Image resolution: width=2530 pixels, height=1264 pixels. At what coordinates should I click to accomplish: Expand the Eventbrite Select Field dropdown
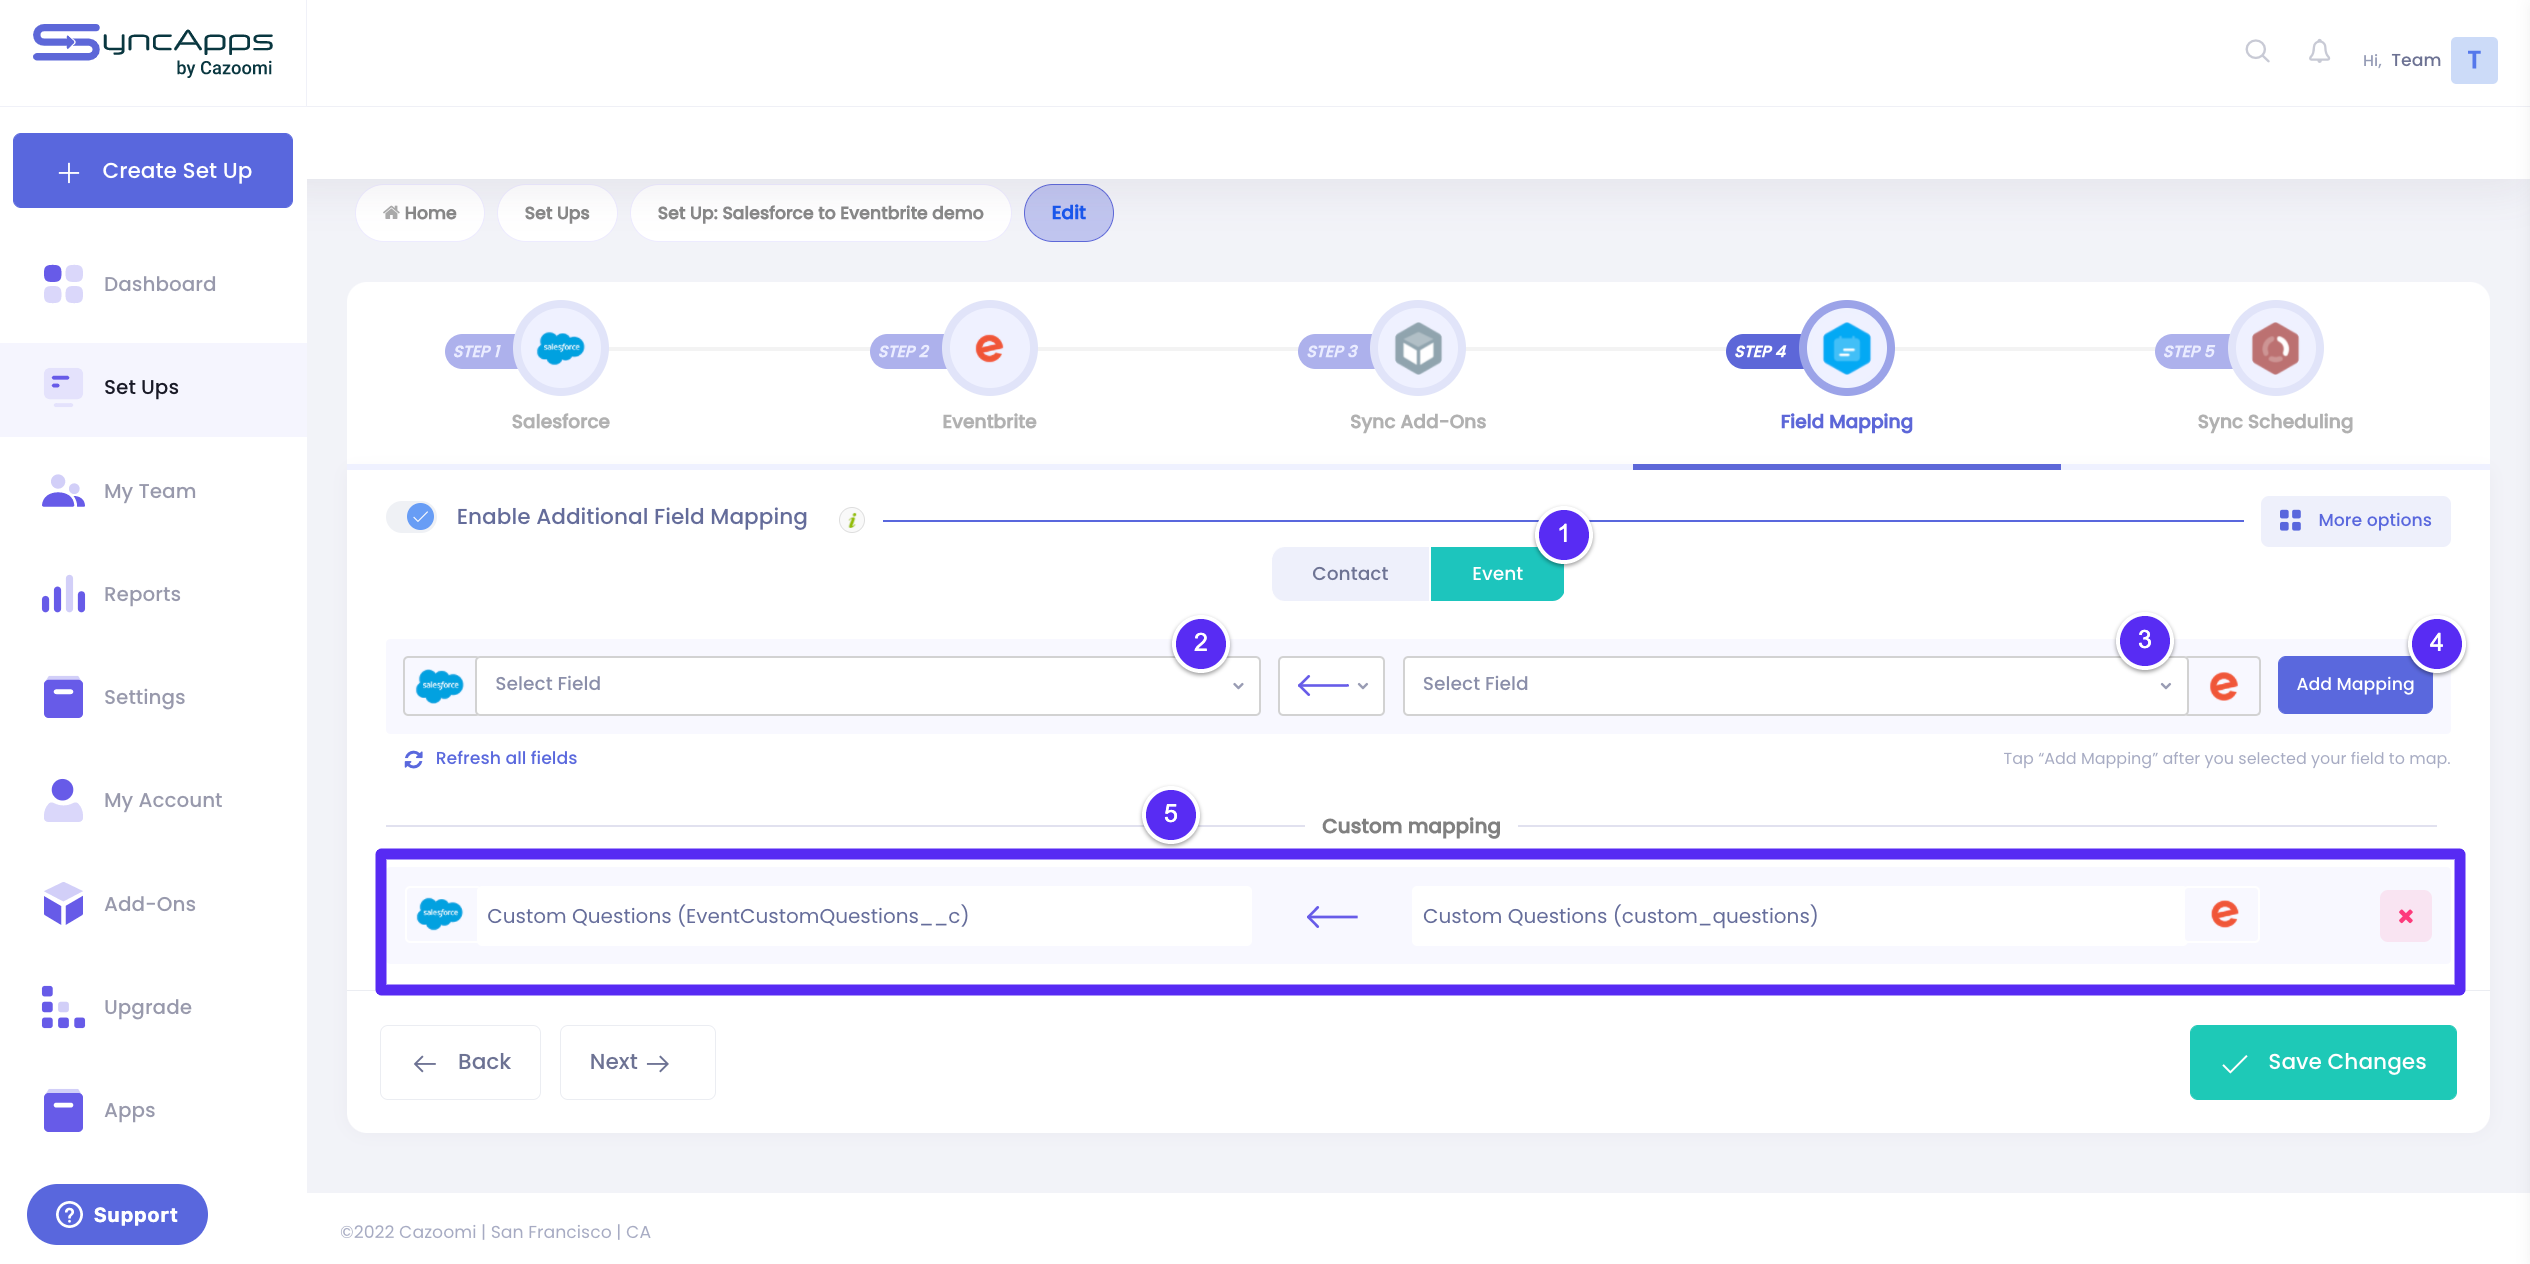pos(1796,685)
